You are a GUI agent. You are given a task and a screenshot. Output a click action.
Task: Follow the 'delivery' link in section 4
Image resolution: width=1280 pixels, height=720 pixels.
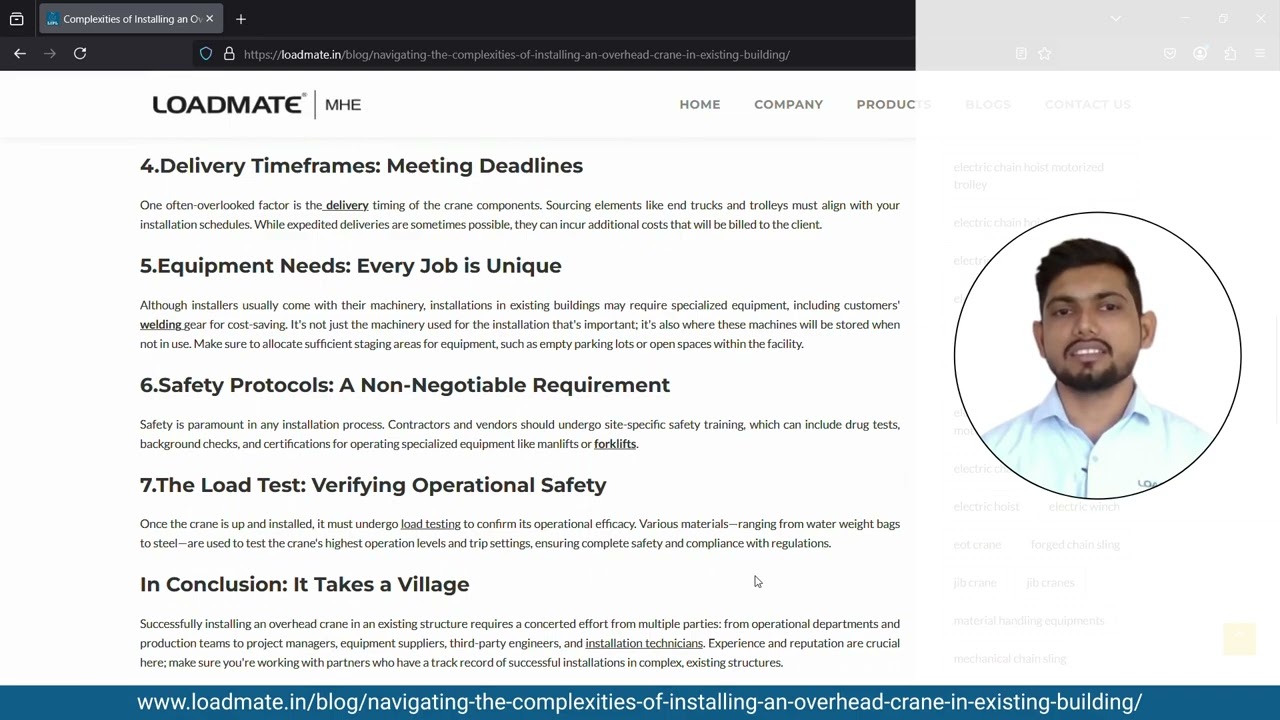[347, 205]
